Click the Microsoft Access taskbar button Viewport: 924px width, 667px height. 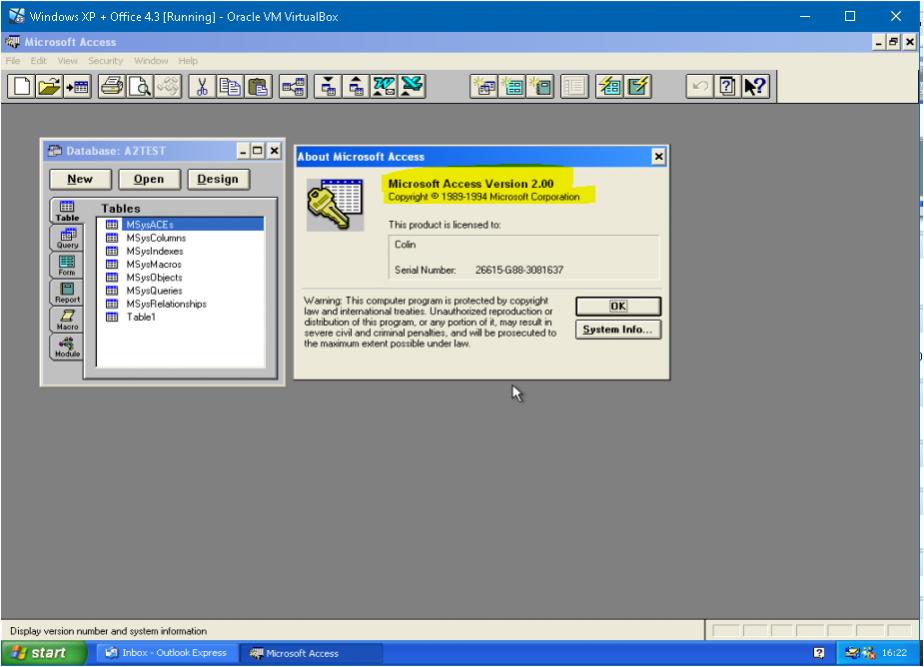click(x=311, y=653)
